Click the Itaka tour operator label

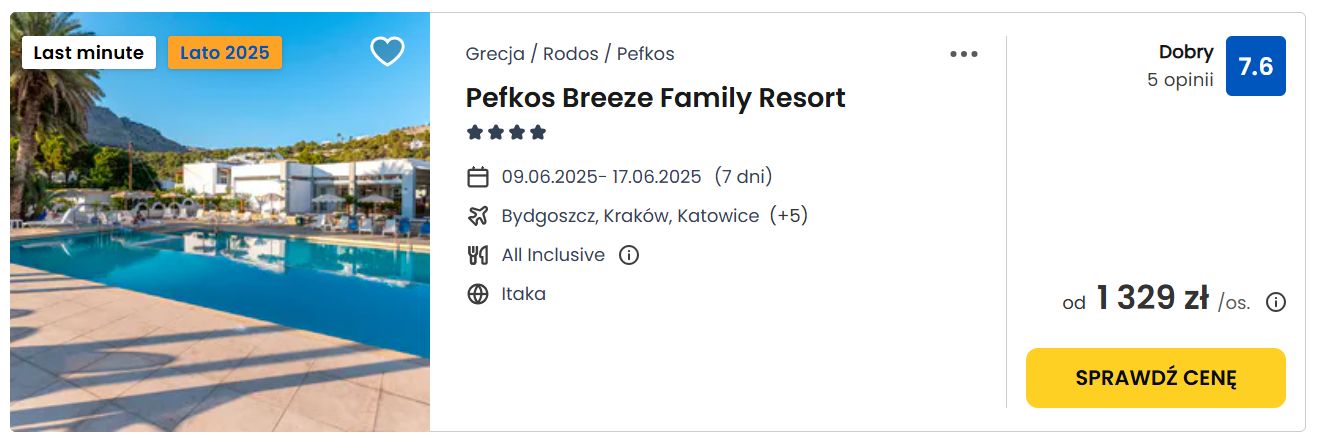524,294
